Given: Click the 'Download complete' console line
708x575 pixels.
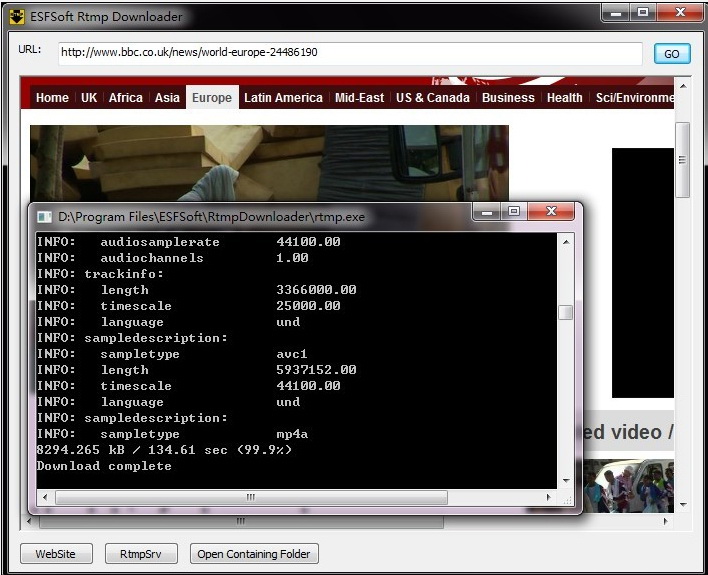Looking at the screenshot, I should (x=104, y=466).
